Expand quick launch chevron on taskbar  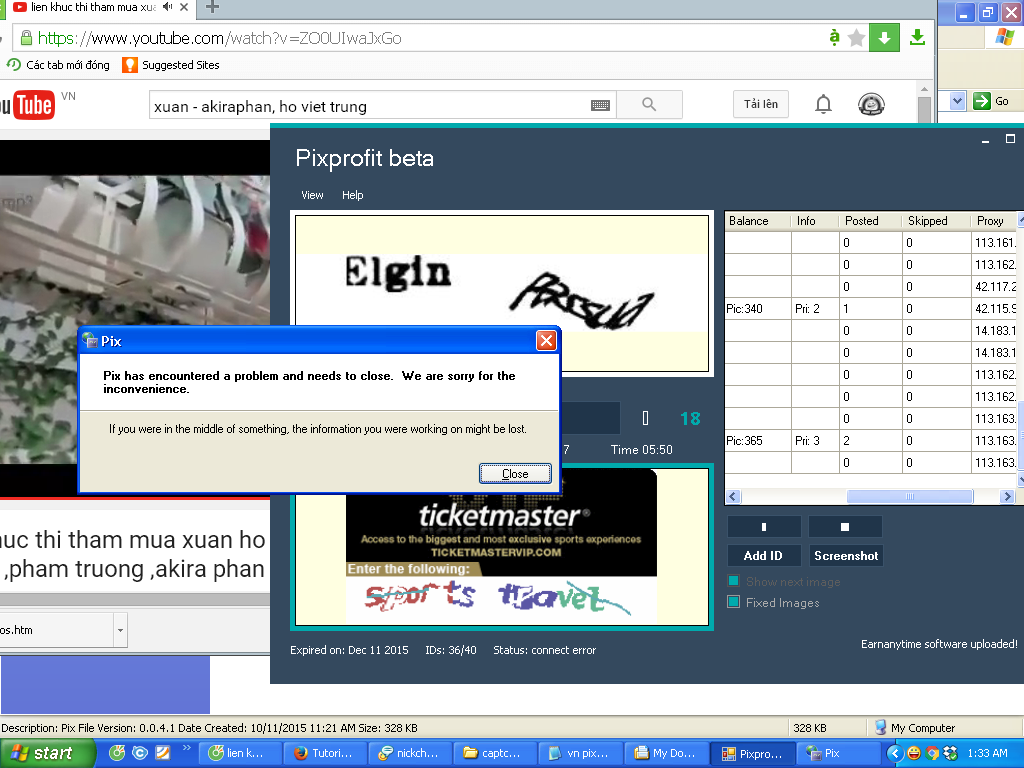(186, 748)
